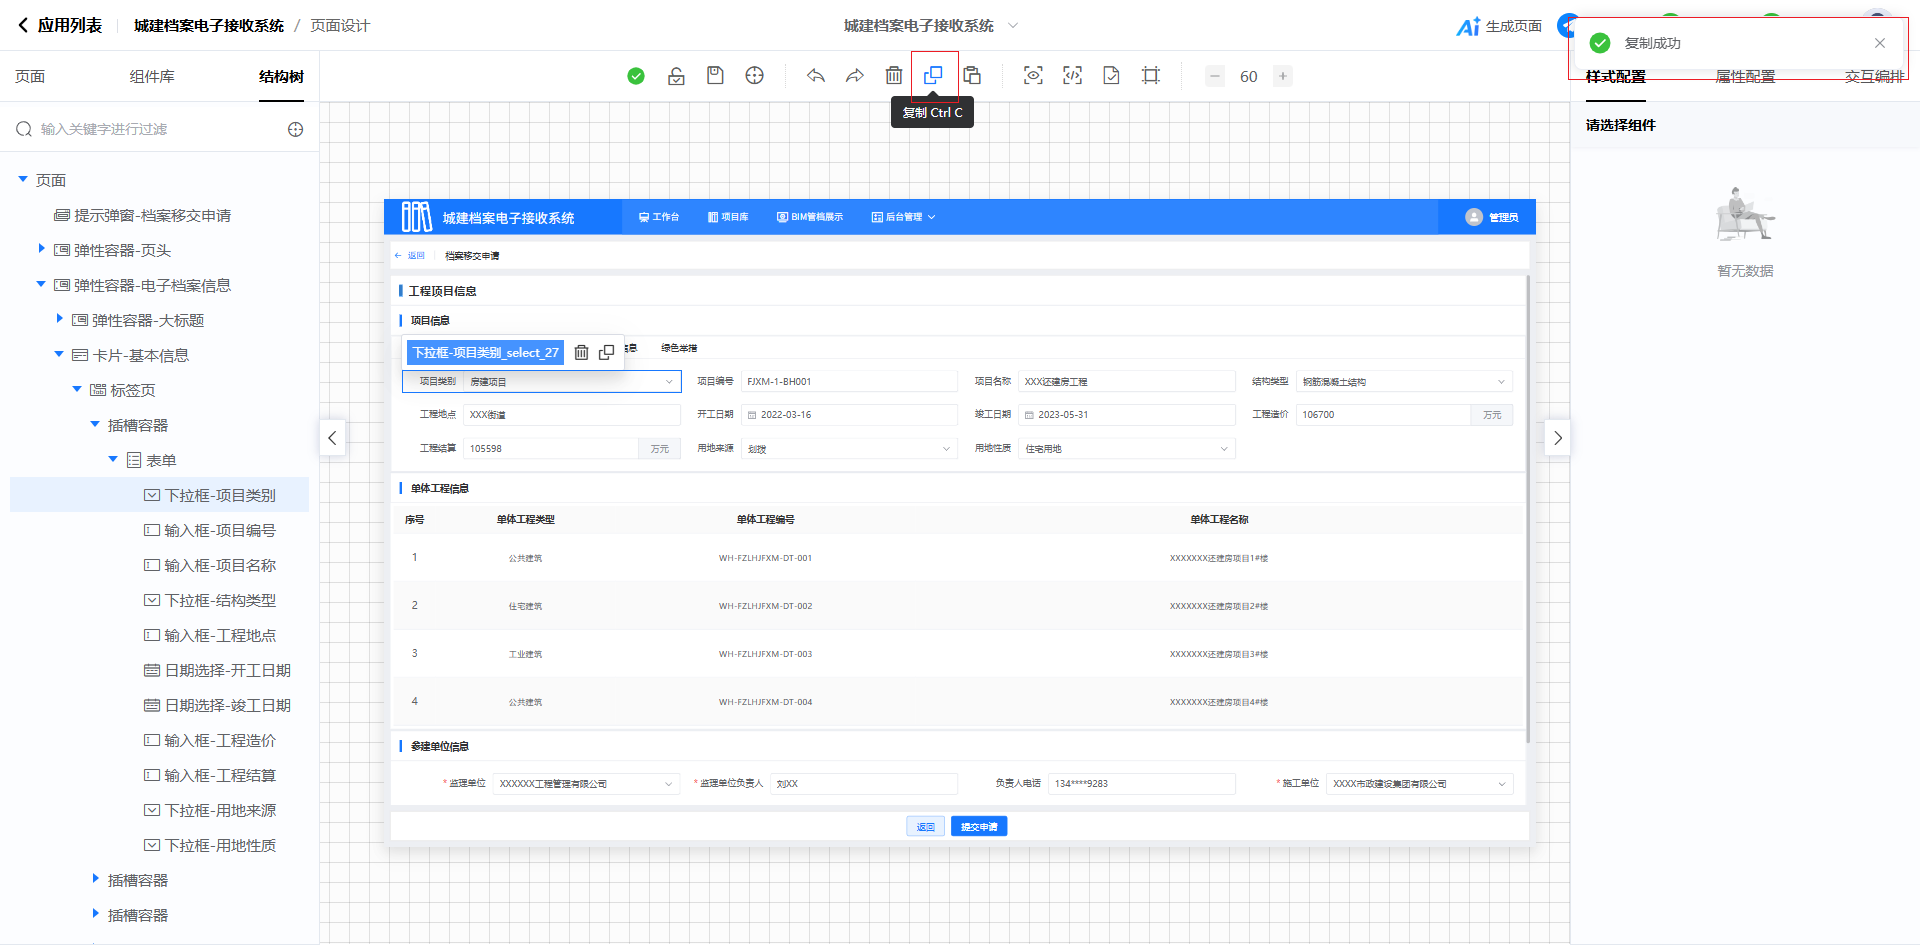Click the AI 生成页面 button

coord(1499,26)
